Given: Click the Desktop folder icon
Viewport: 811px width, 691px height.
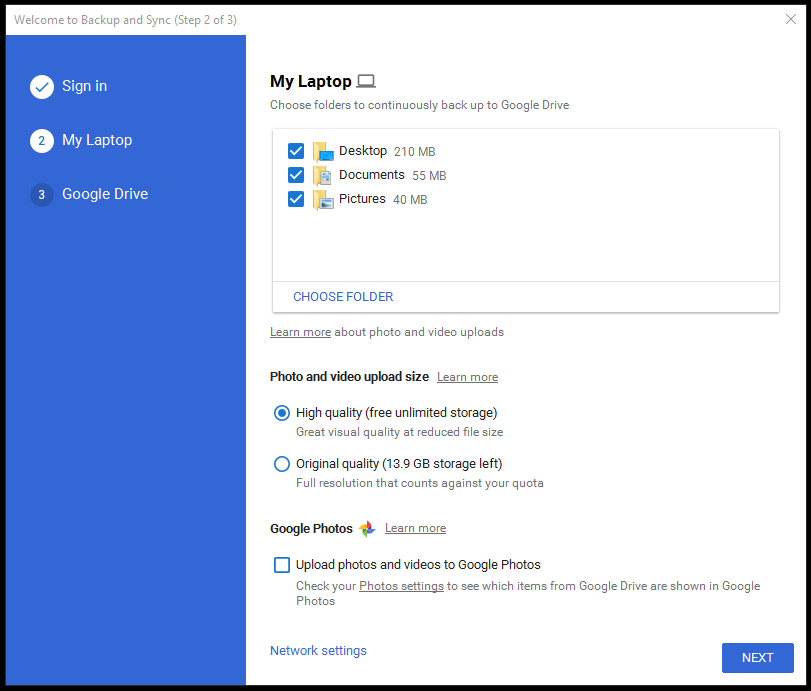Looking at the screenshot, I should click(x=323, y=152).
